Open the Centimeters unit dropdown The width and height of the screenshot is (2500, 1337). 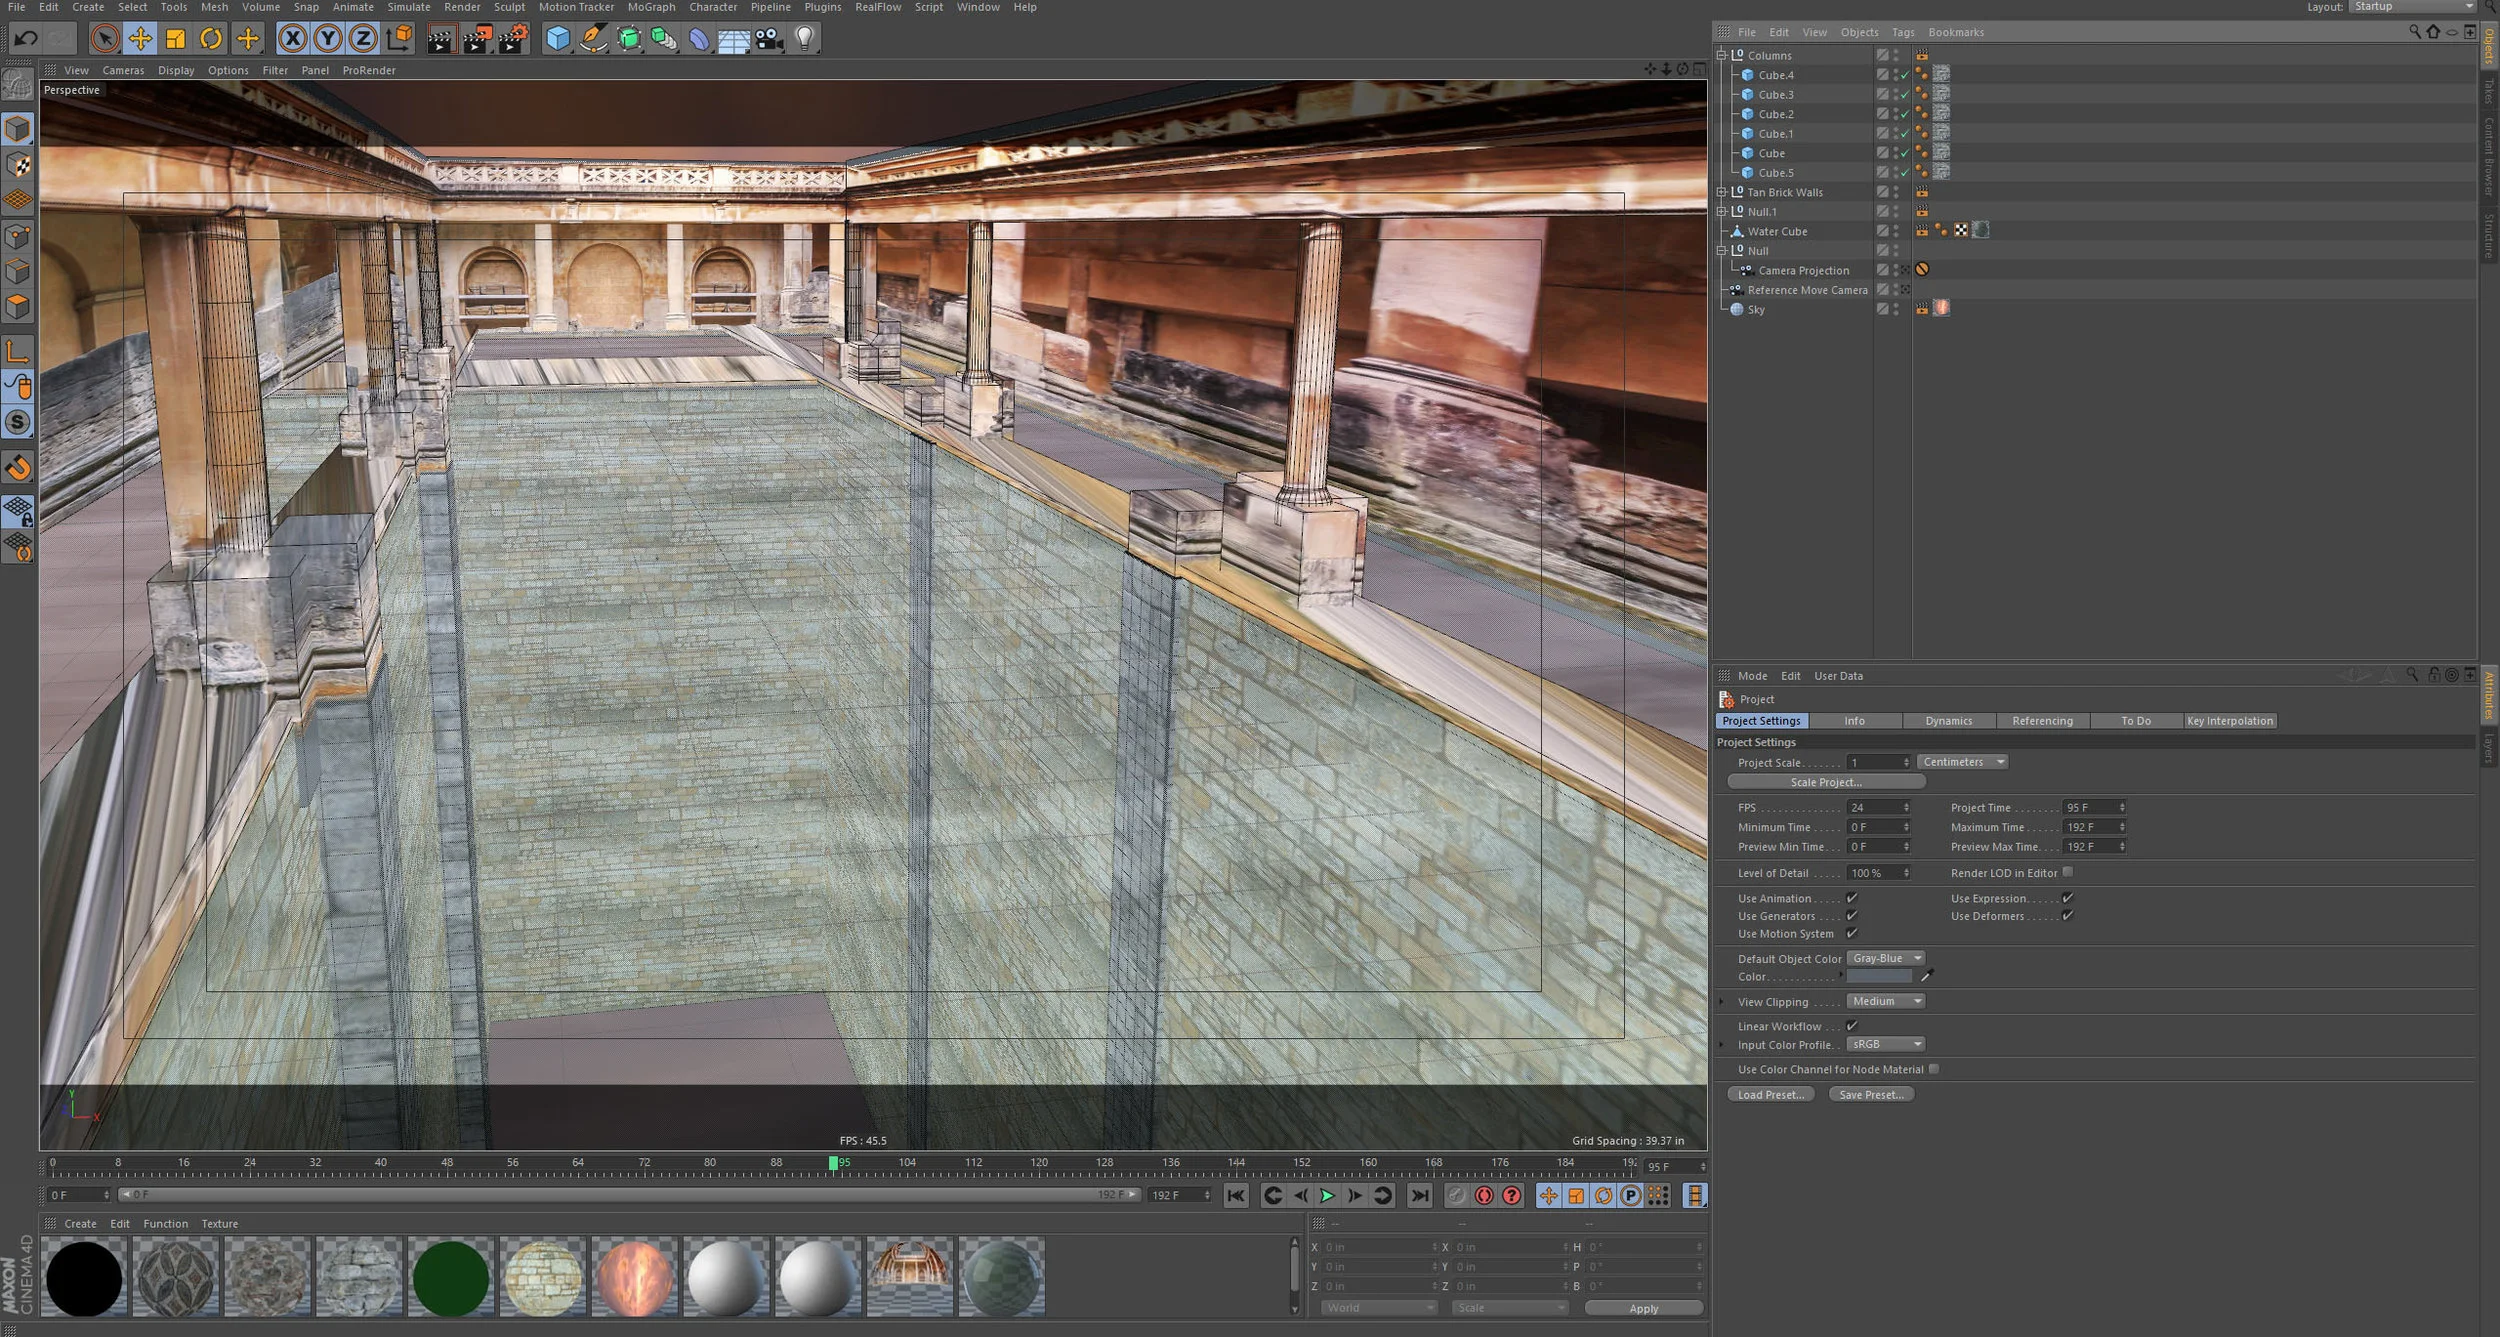coord(1962,762)
